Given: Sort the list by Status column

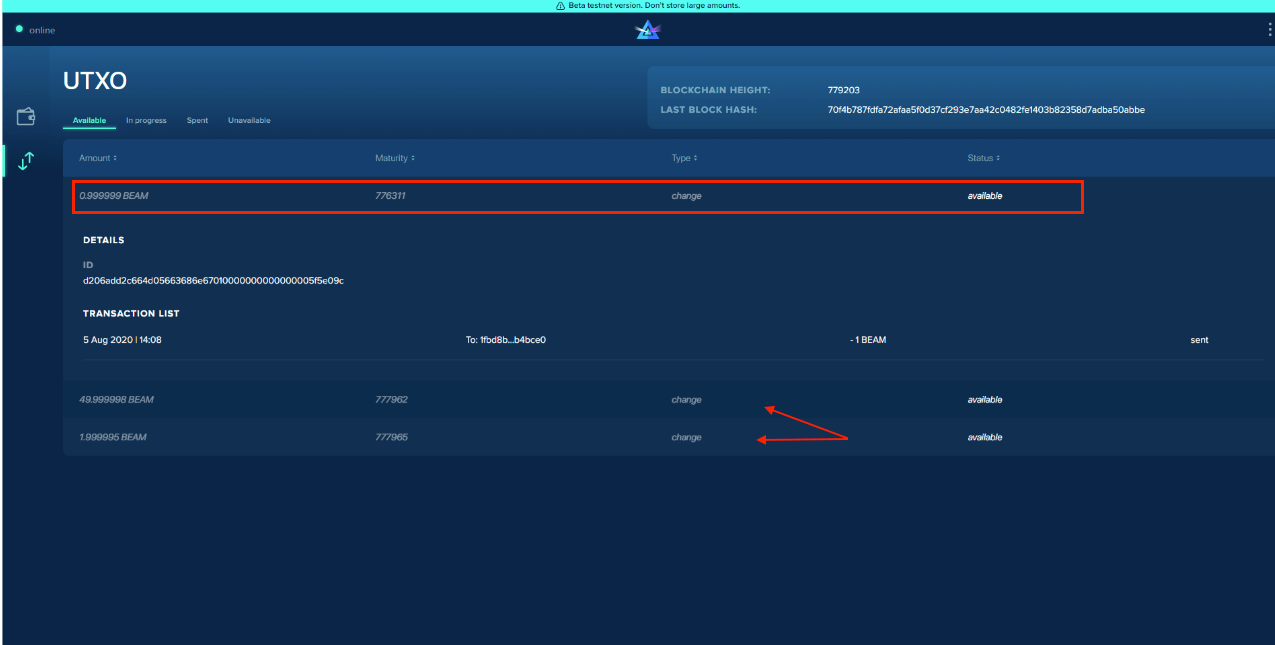Looking at the screenshot, I should coord(983,158).
